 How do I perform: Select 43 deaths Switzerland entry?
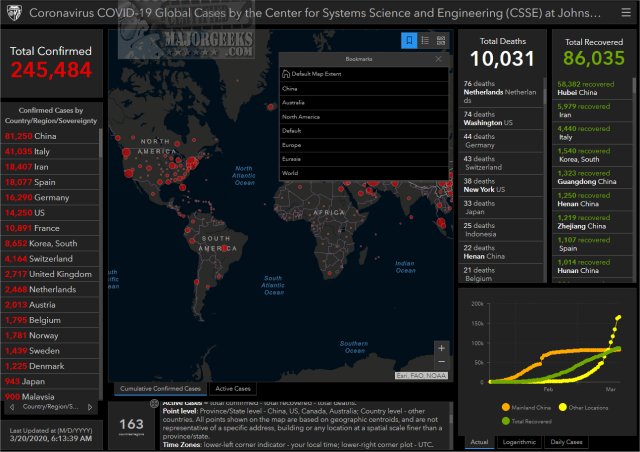pos(501,163)
